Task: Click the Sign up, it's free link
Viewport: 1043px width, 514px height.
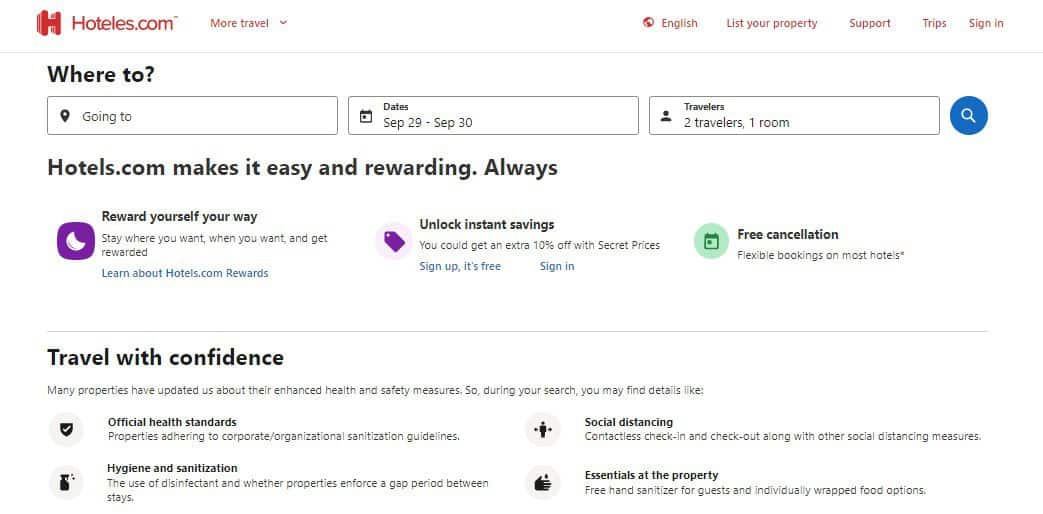Action: (460, 267)
